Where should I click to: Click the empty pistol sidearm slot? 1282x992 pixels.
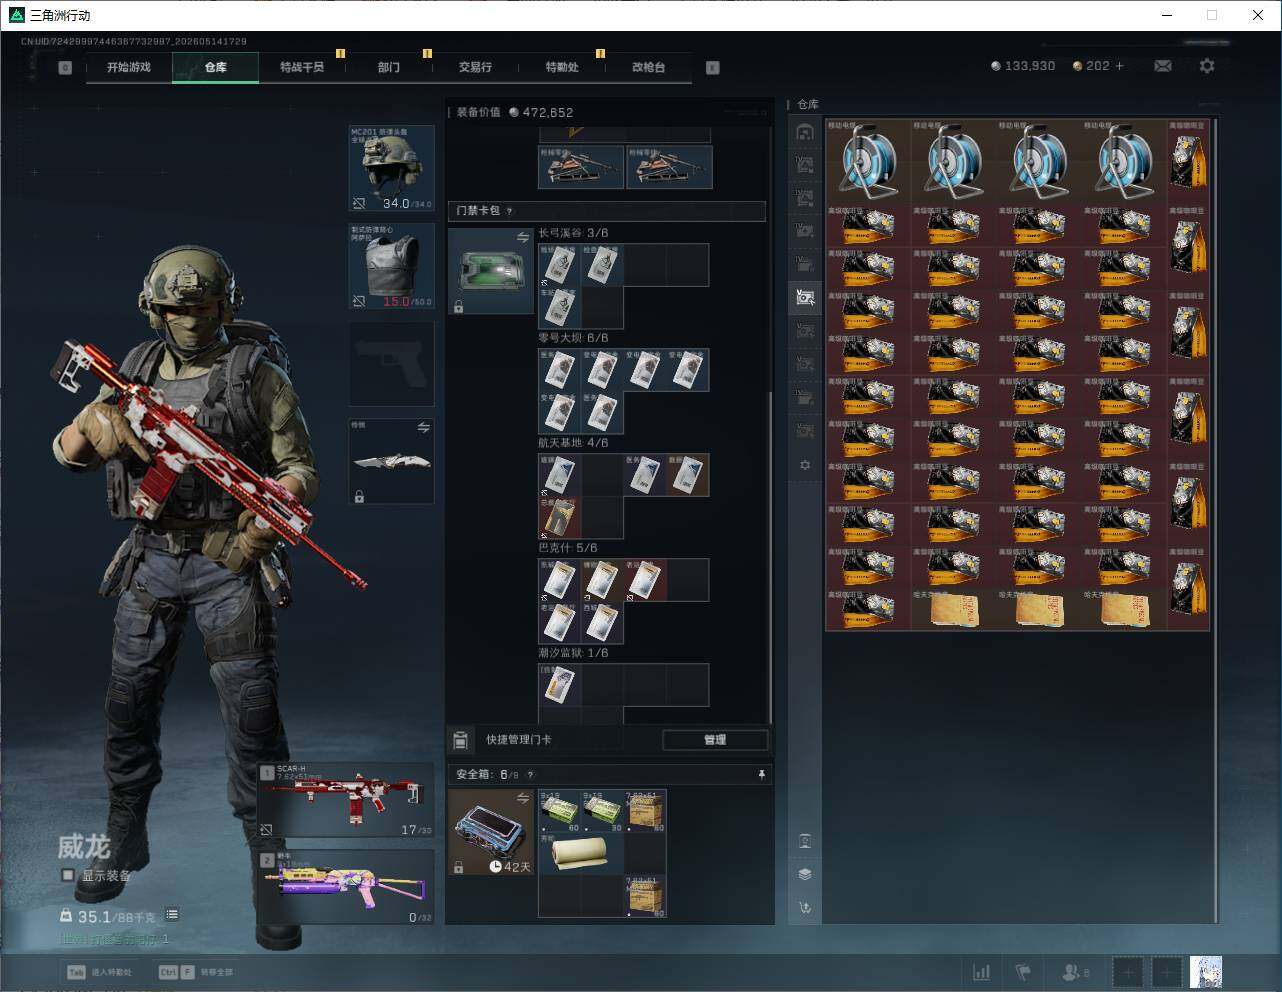click(391, 364)
